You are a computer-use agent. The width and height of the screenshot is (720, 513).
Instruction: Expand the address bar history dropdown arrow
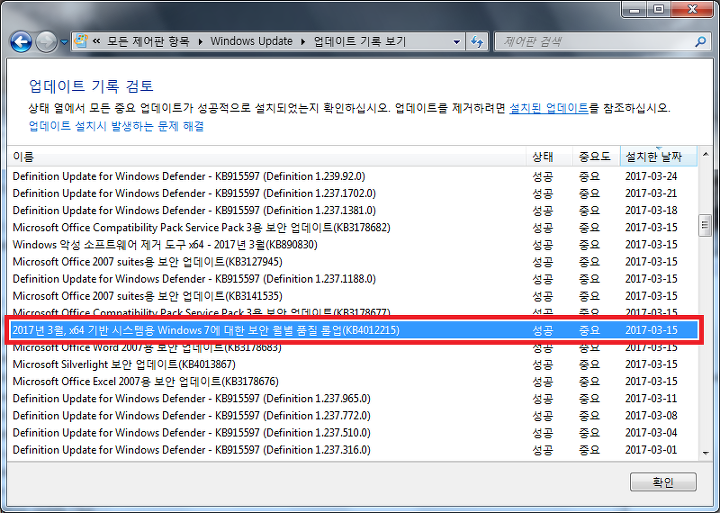[456, 42]
